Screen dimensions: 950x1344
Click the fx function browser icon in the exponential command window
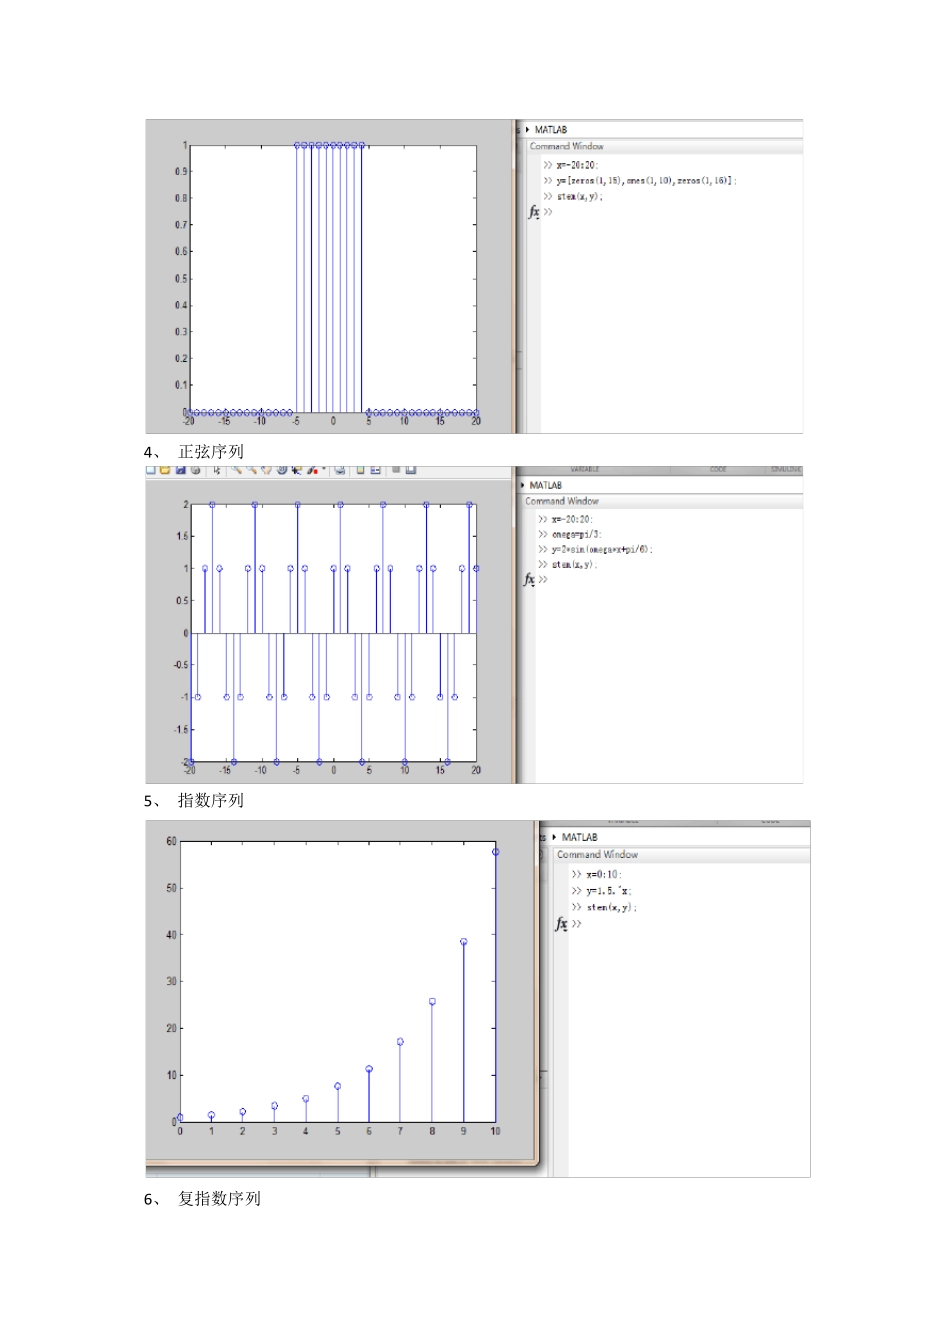561,924
